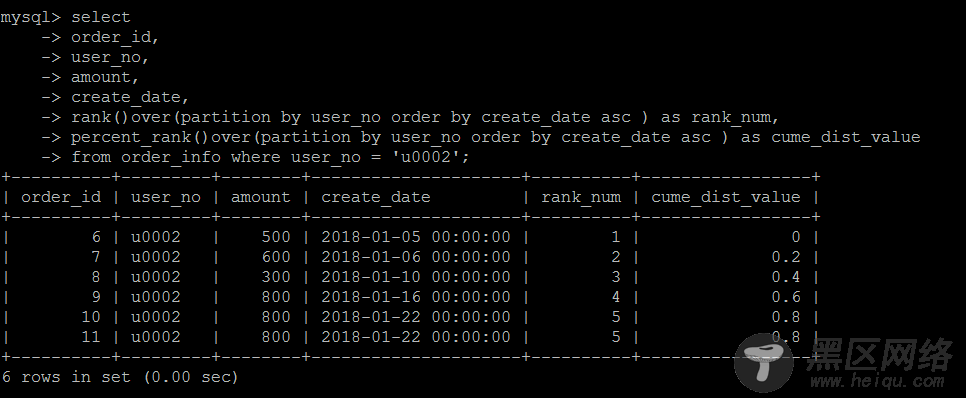Click the cume_dist_value column header in the result table
Viewport: 966px width, 398px height.
point(726,197)
